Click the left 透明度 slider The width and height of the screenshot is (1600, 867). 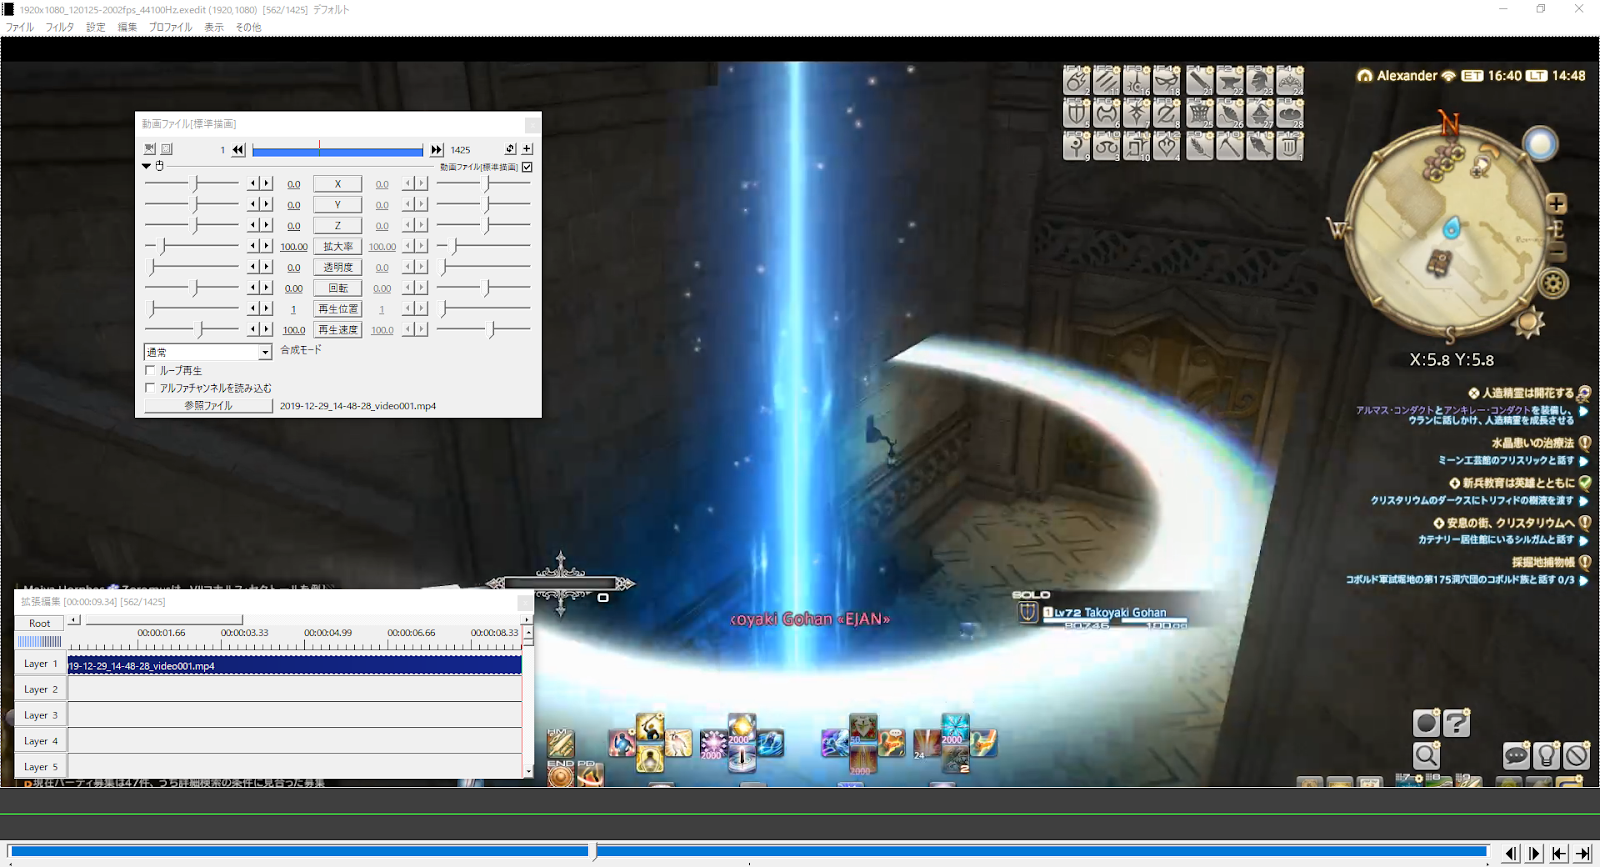tap(192, 267)
